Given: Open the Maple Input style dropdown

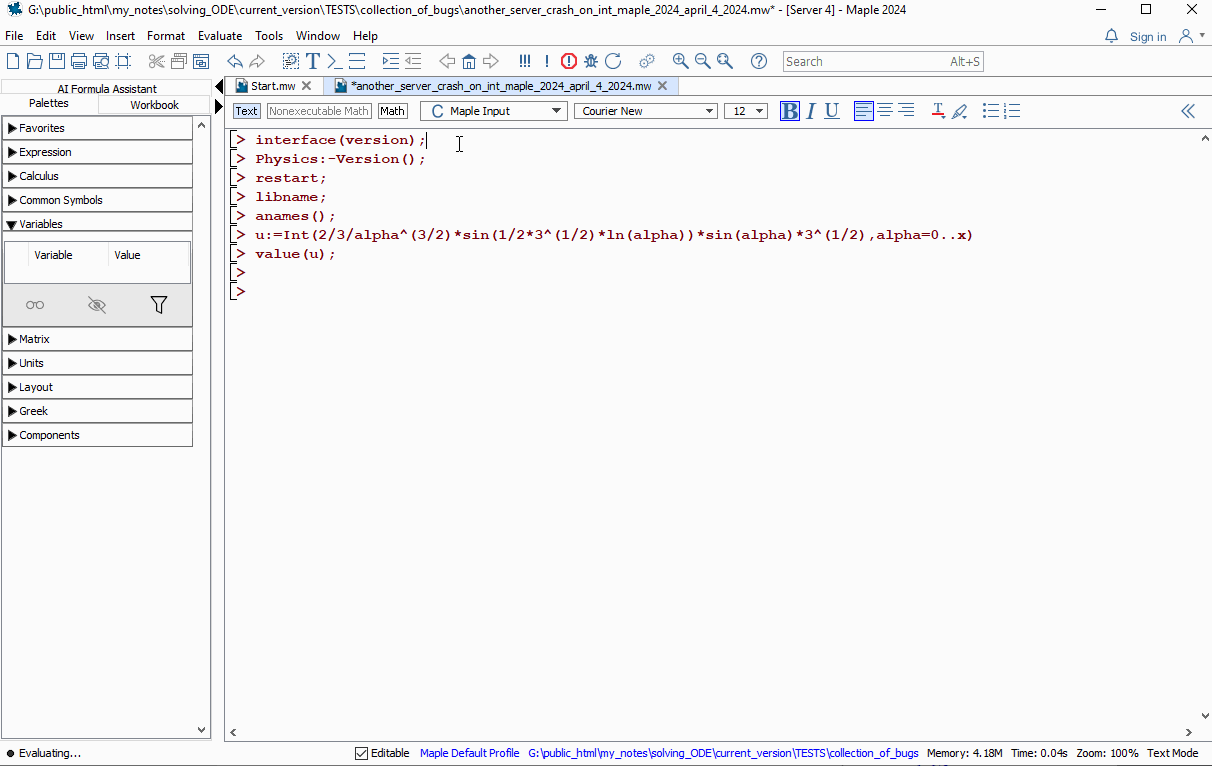Looking at the screenshot, I should [494, 111].
